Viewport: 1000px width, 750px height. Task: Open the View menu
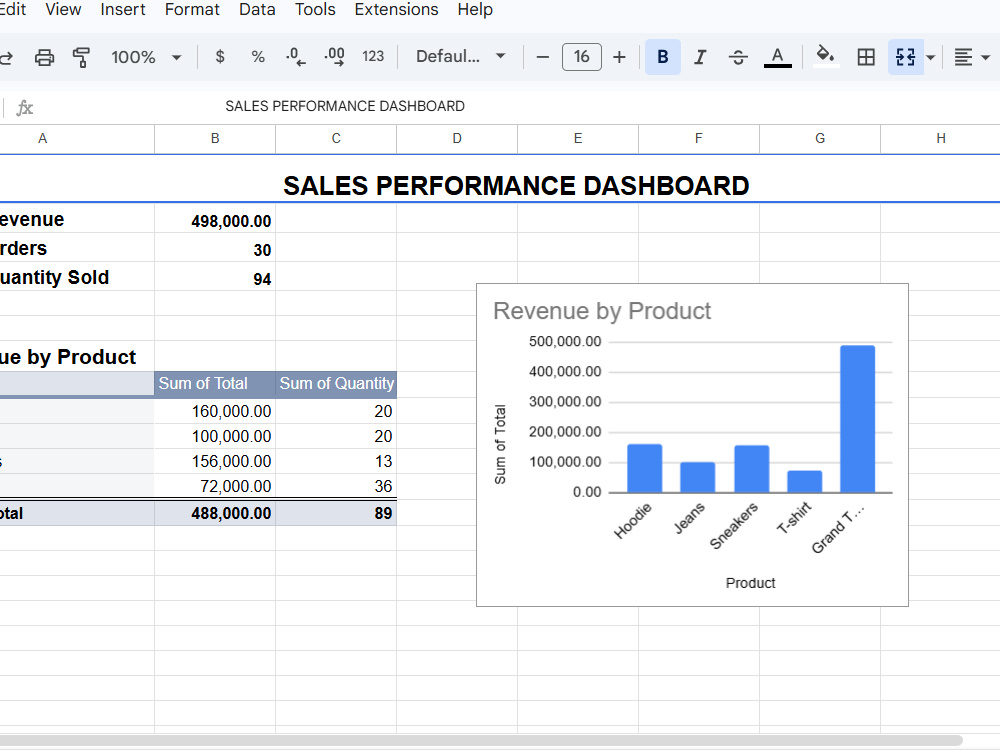tap(63, 10)
